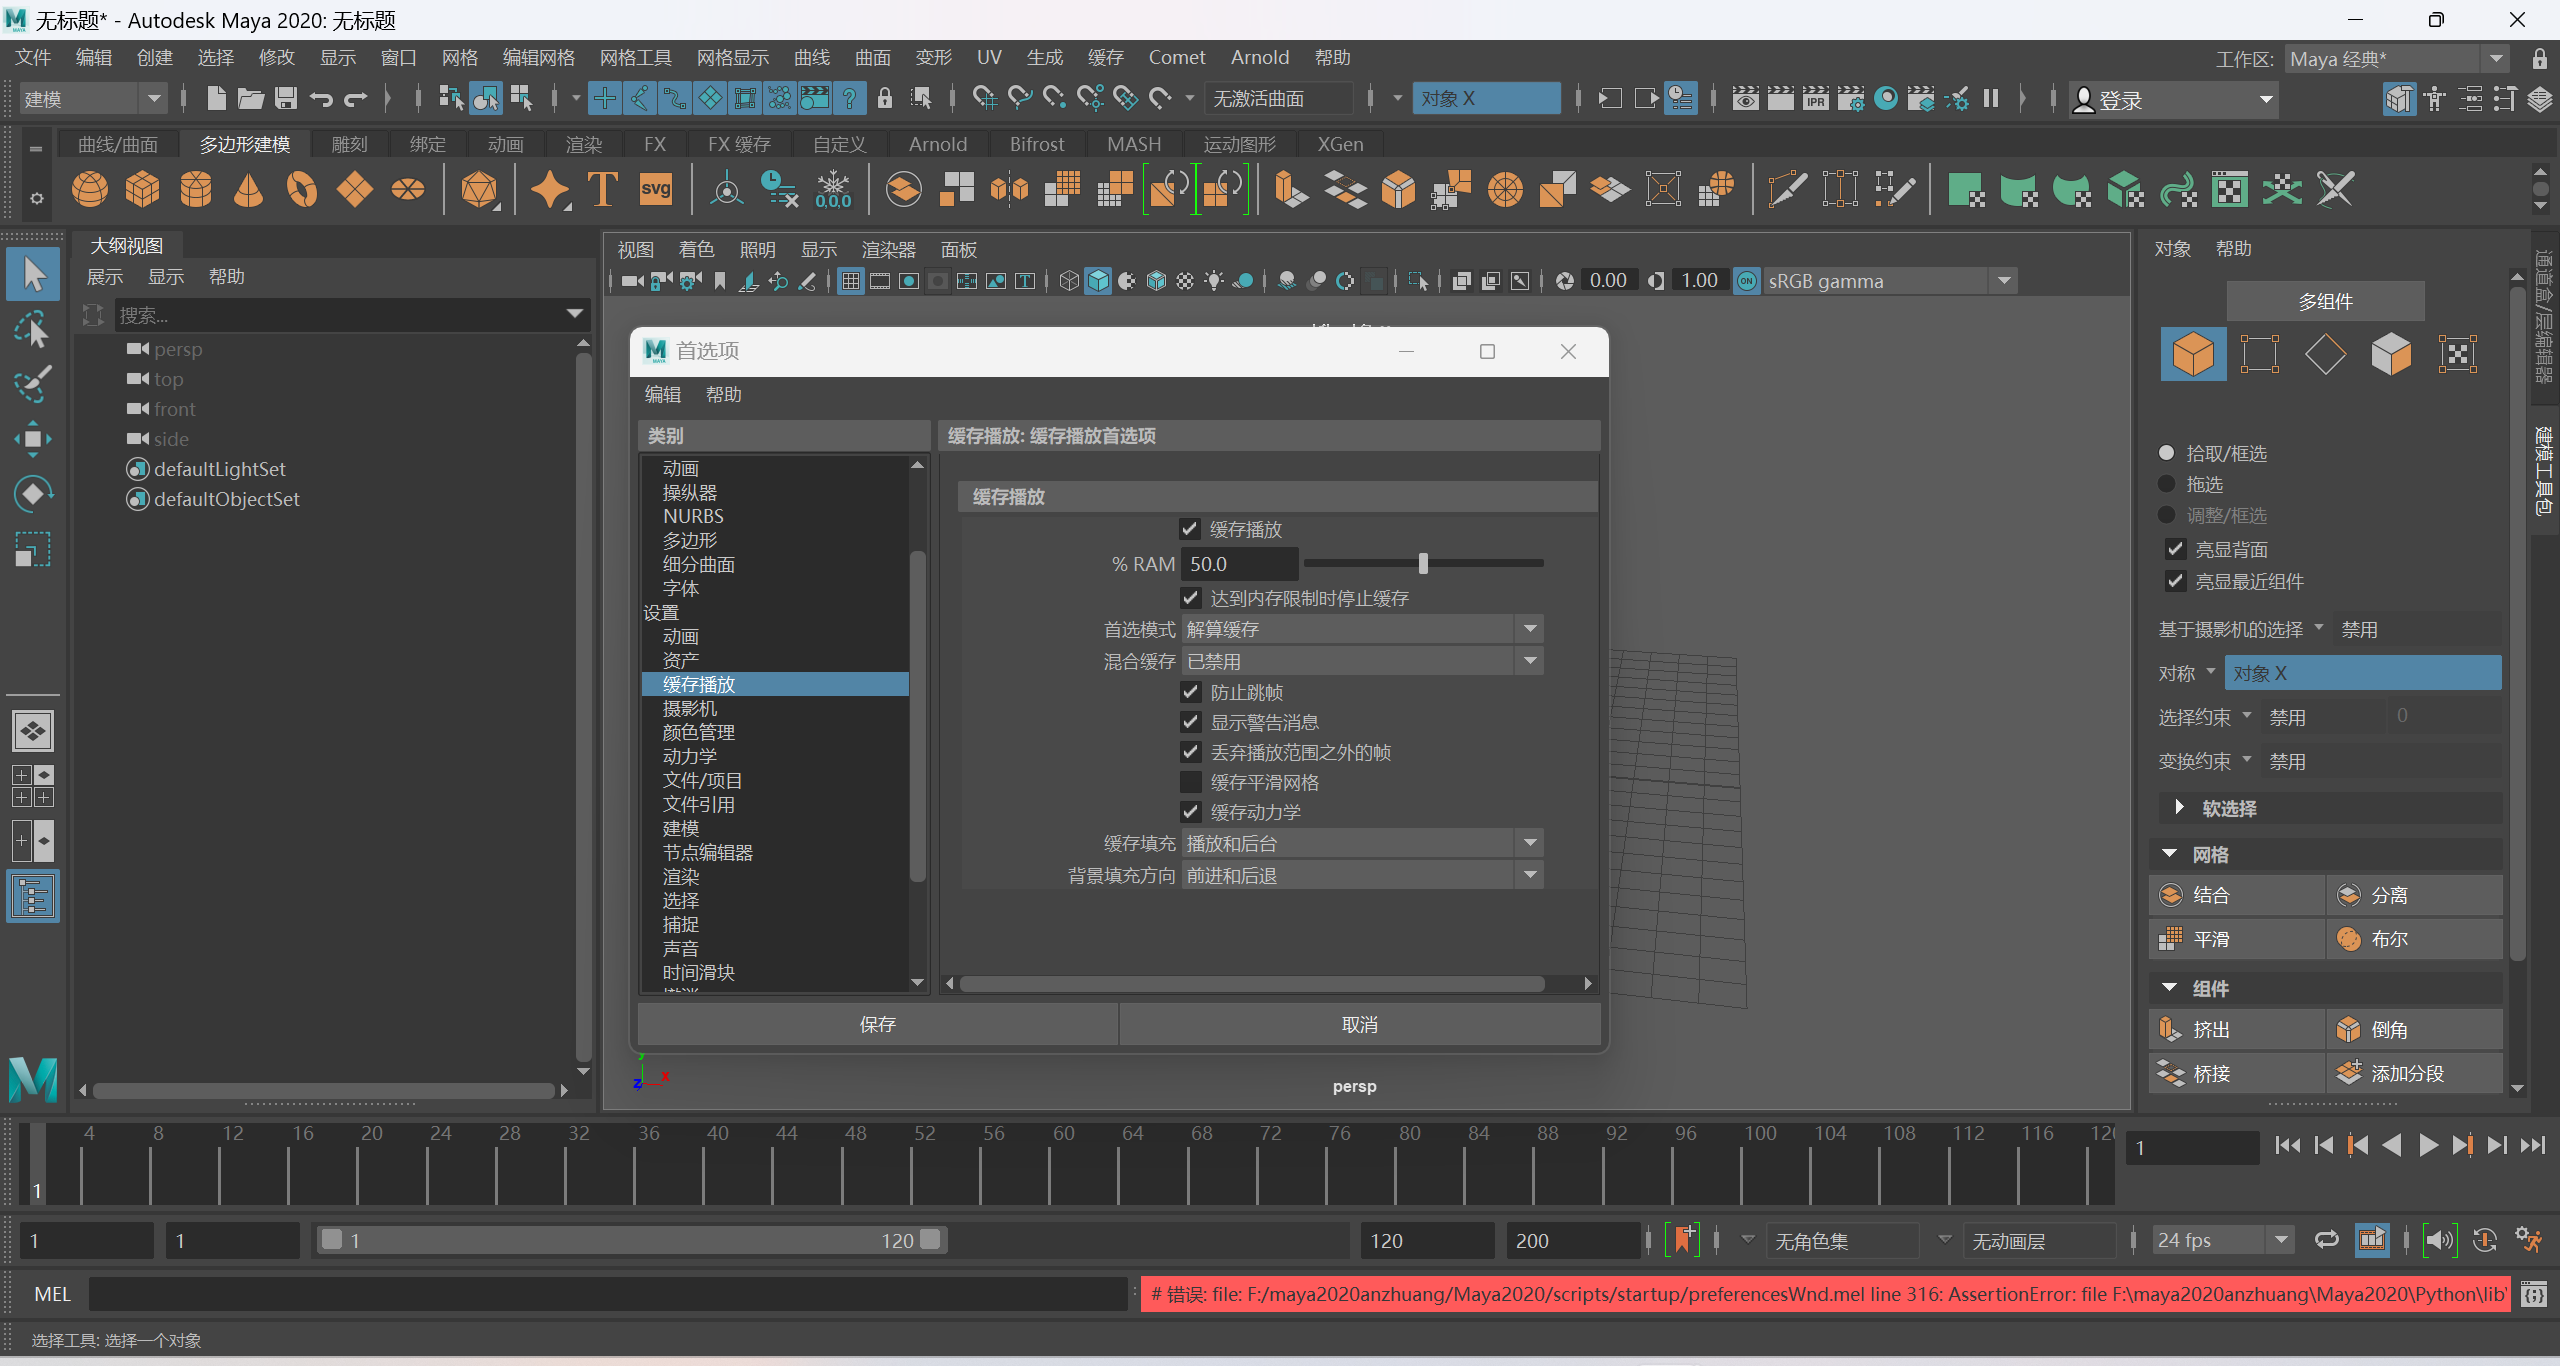Toggle the 显示警告消息 checkbox
The height and width of the screenshot is (1366, 2560).
(x=1190, y=722)
